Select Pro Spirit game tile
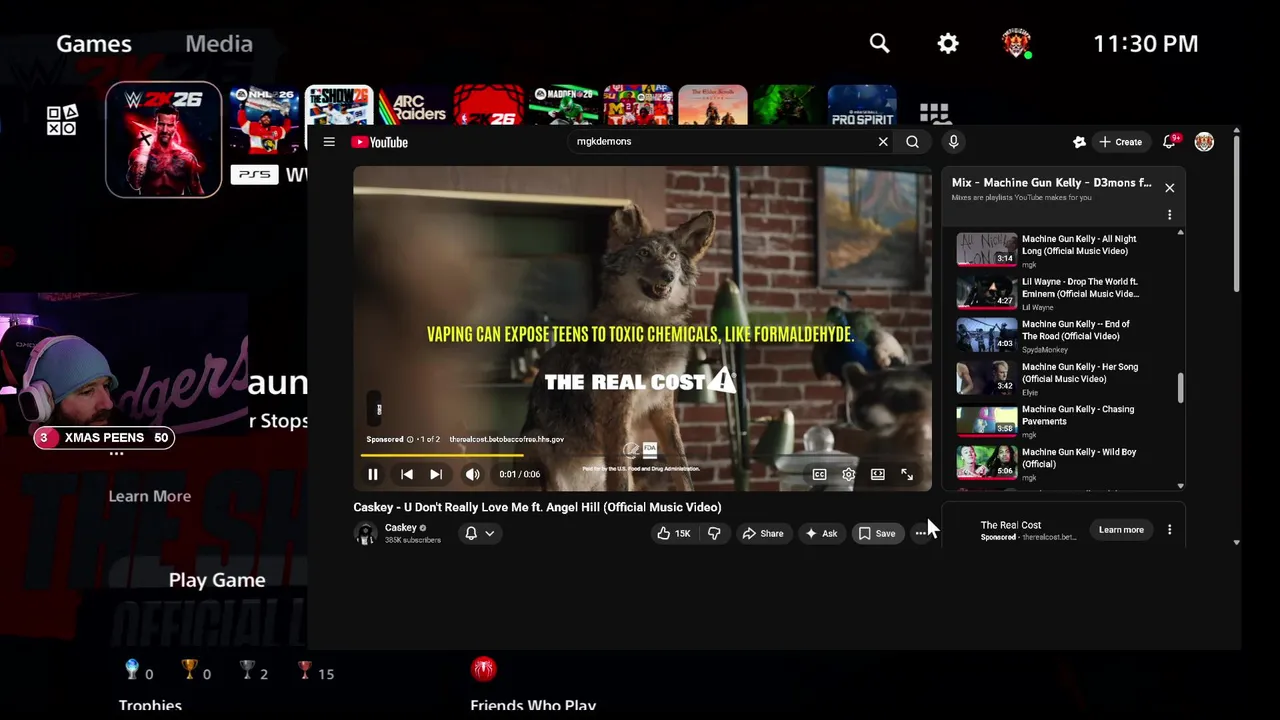Image resolution: width=1280 pixels, height=720 pixels. (862, 106)
